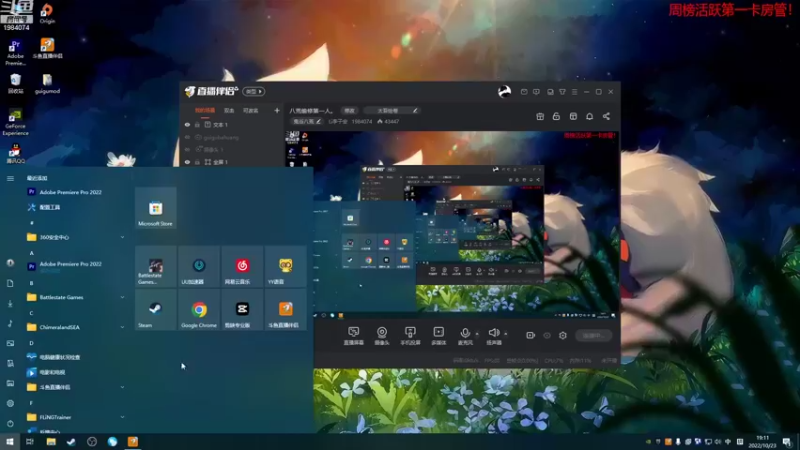Open the speaker options arrow
This screenshot has width=800, height=450.
[x=506, y=334]
